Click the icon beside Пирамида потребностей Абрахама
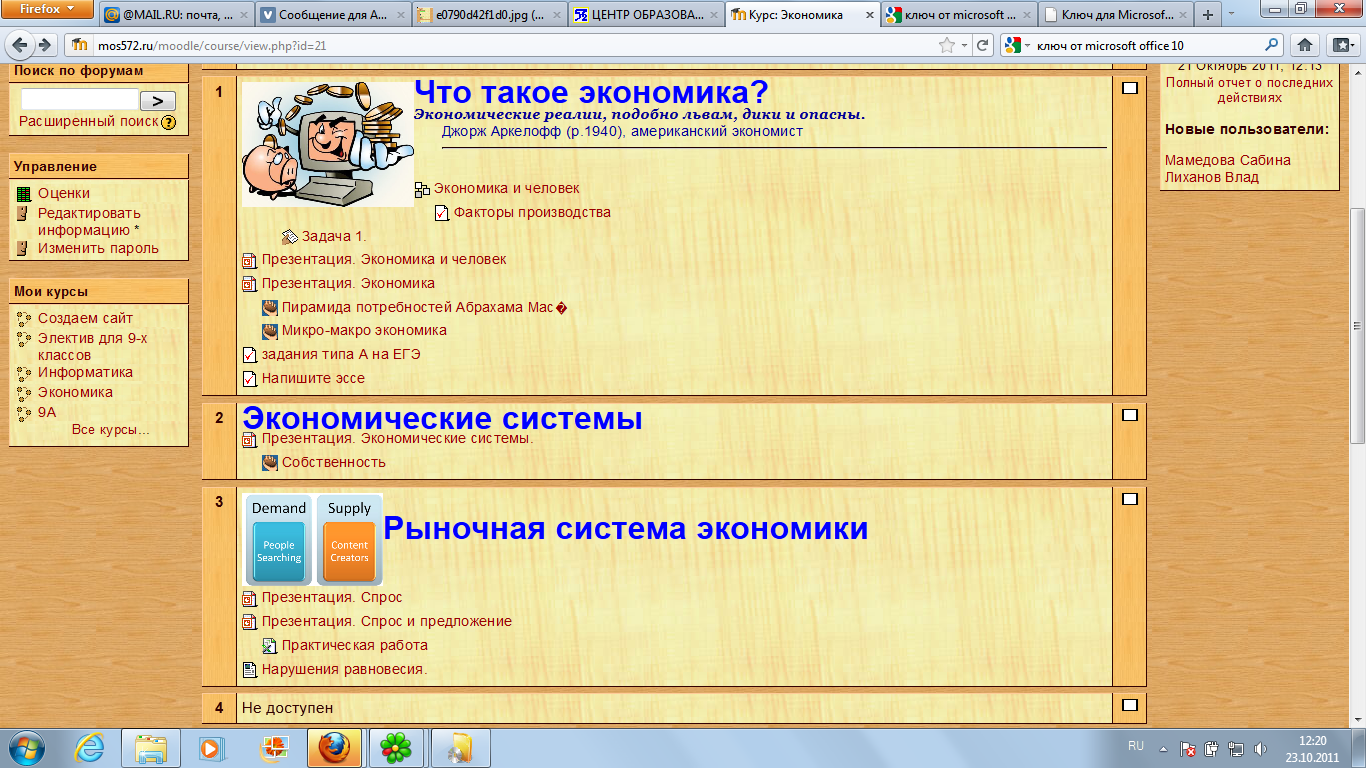Screen dimensions: 1366x768 270,308
